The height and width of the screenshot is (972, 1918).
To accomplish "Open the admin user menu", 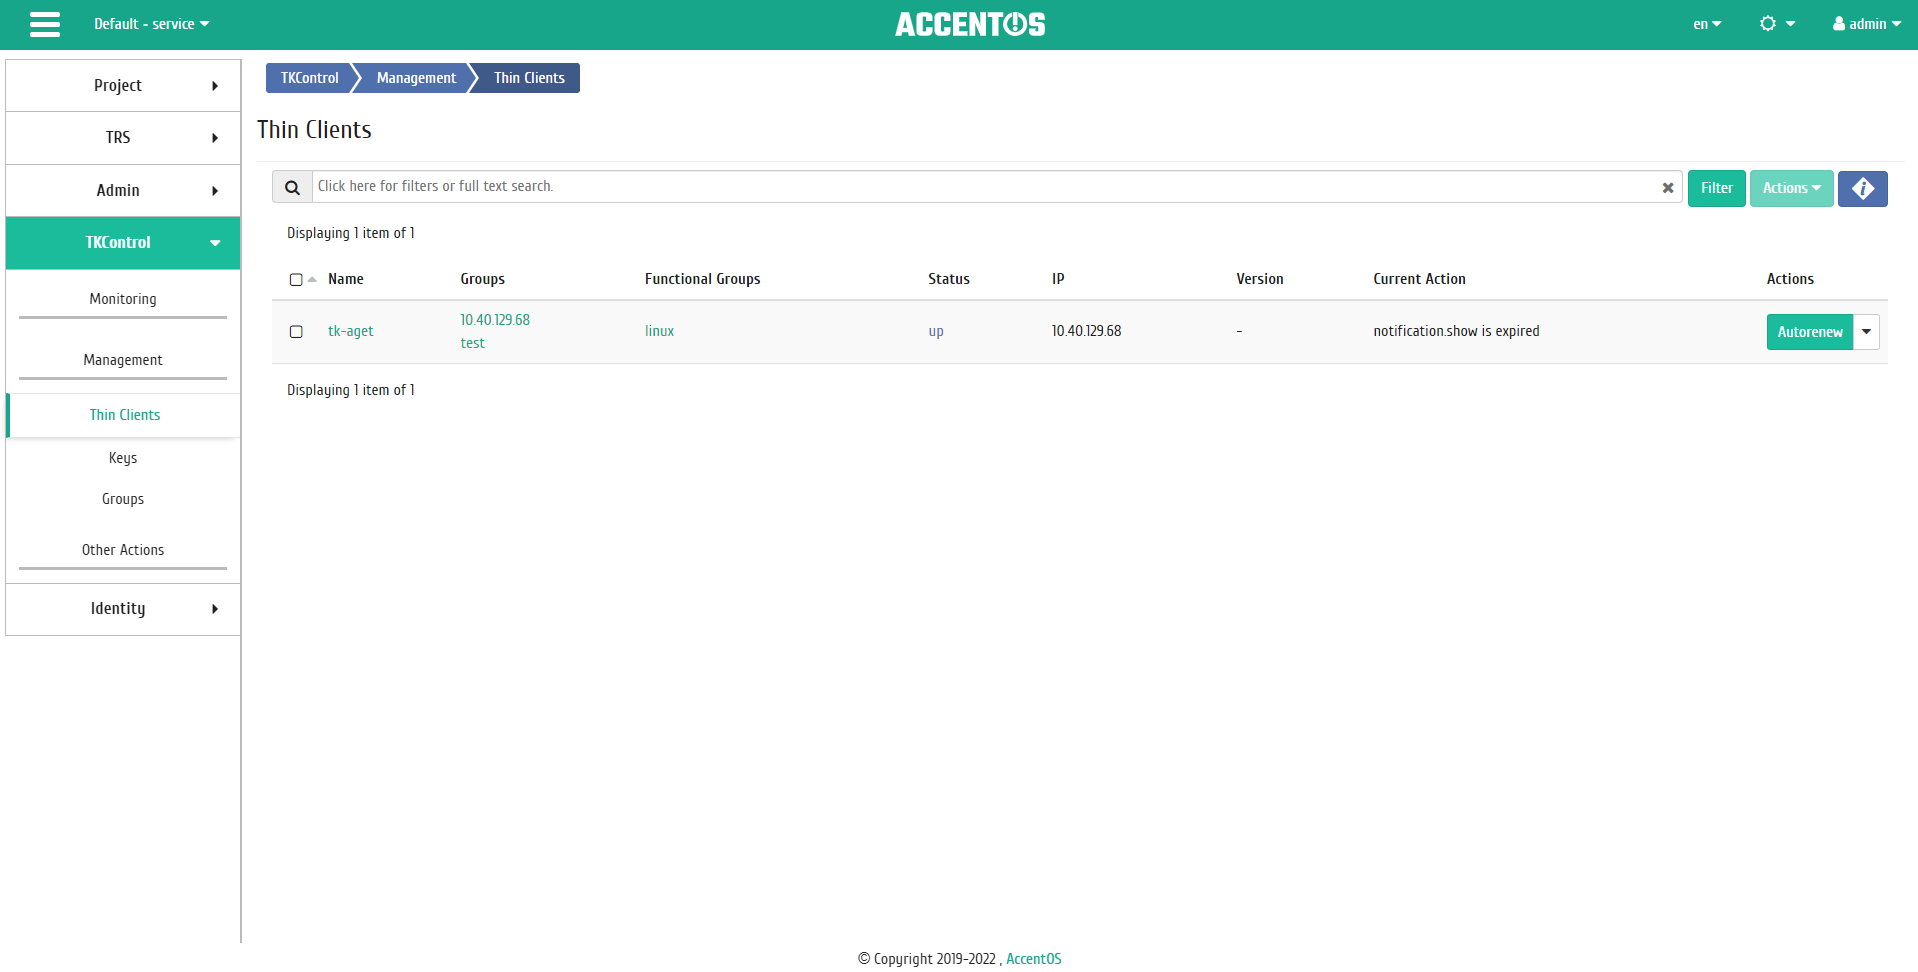I will [1866, 24].
